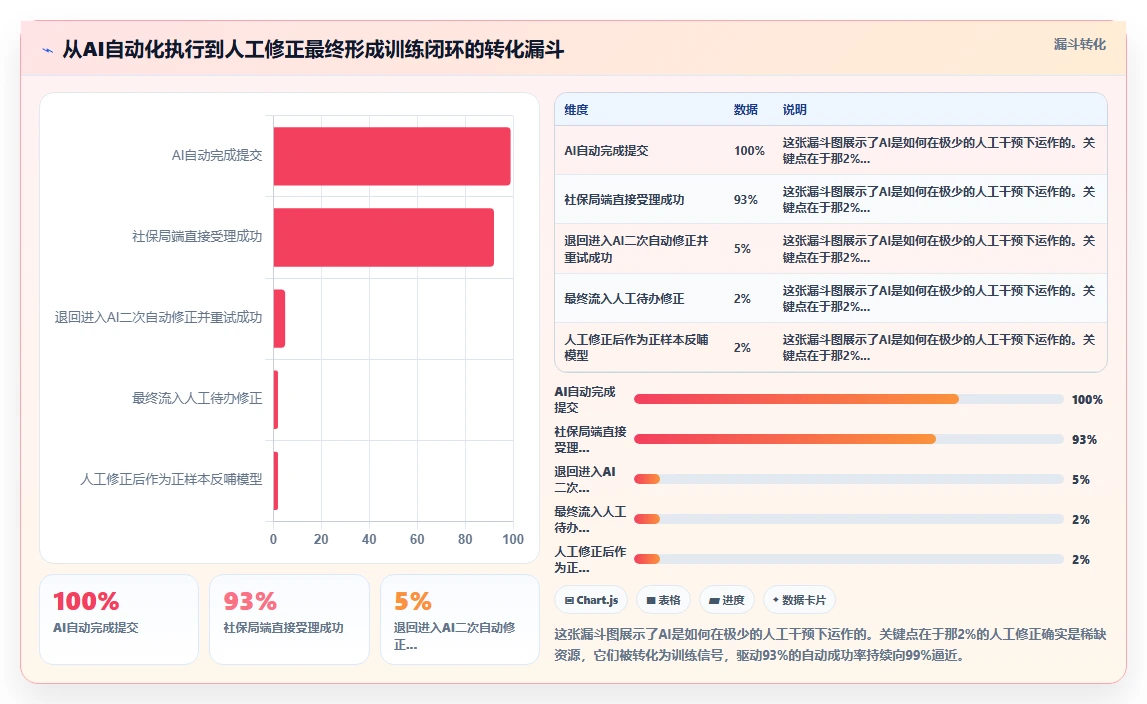Click the main title 从AI自动化执行到人工修正
1147x704 pixels.
[x=313, y=50]
